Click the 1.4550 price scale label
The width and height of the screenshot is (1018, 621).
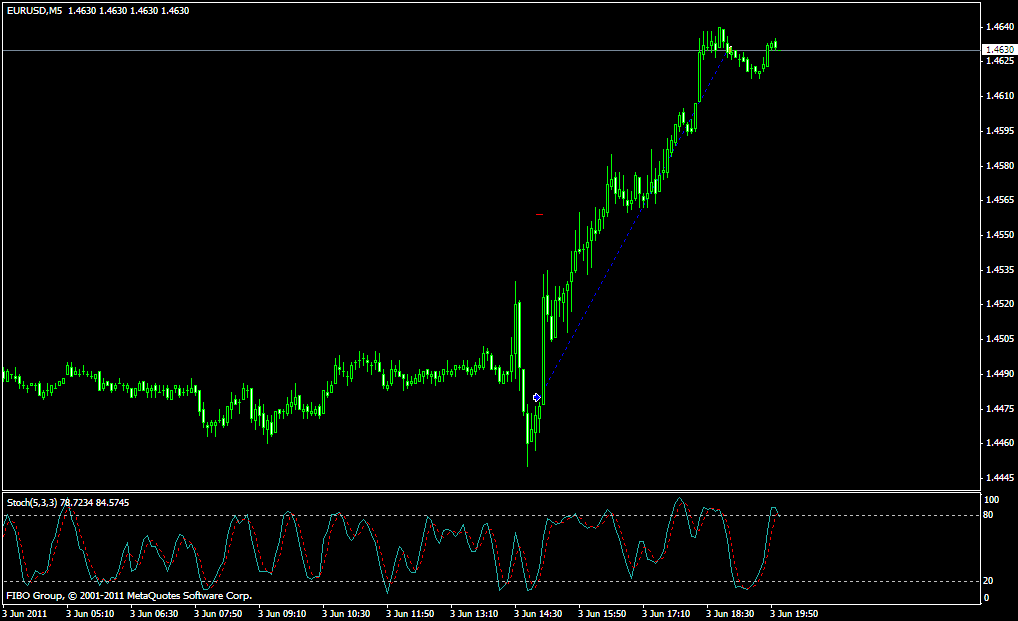998,235
